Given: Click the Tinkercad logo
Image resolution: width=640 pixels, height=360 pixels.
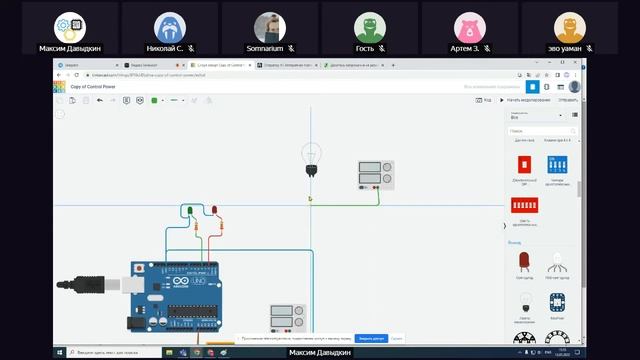Looking at the screenshot, I should (59, 87).
